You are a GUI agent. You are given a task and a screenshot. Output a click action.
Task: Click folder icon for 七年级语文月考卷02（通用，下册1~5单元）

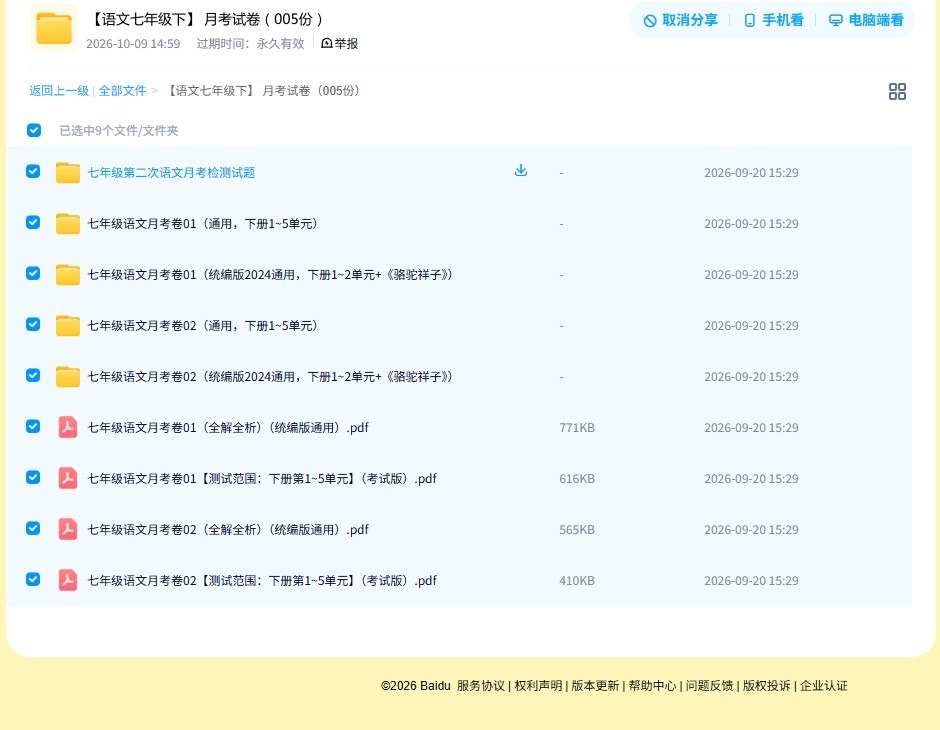[68, 325]
